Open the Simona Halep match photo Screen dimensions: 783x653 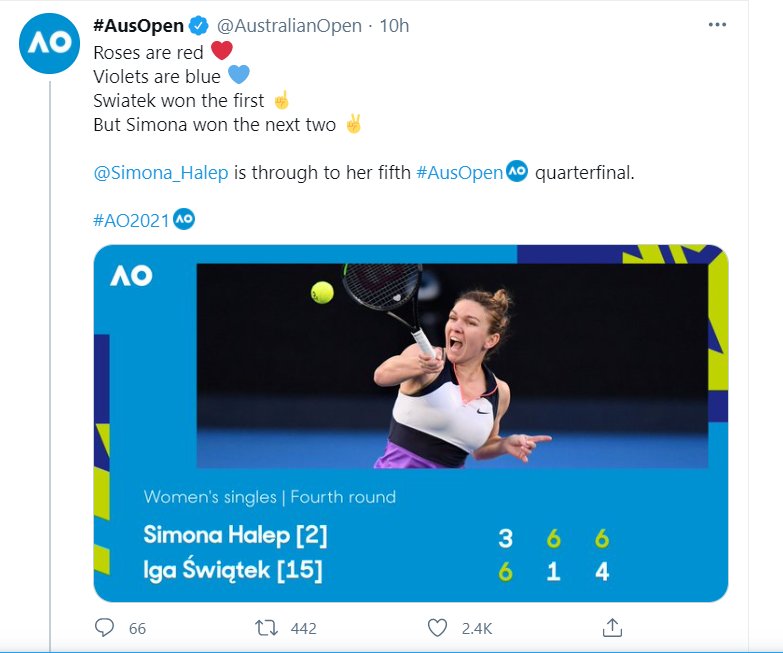pyautogui.click(x=450, y=365)
